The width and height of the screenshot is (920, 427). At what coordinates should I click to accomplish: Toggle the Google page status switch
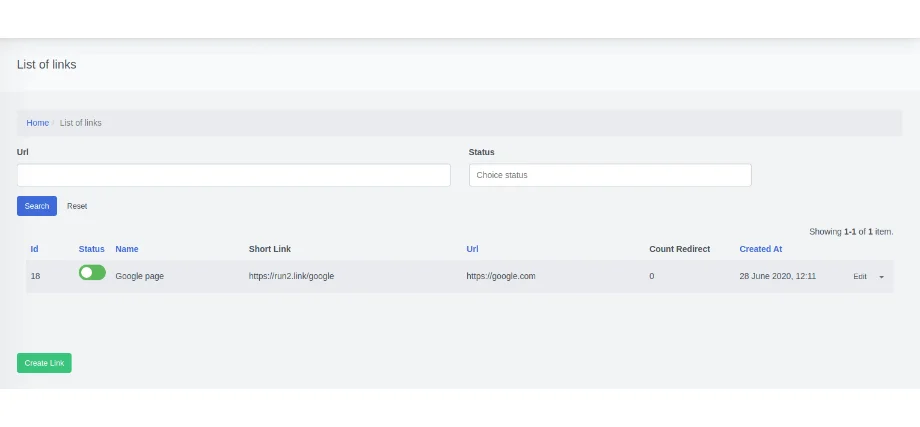[92, 273]
